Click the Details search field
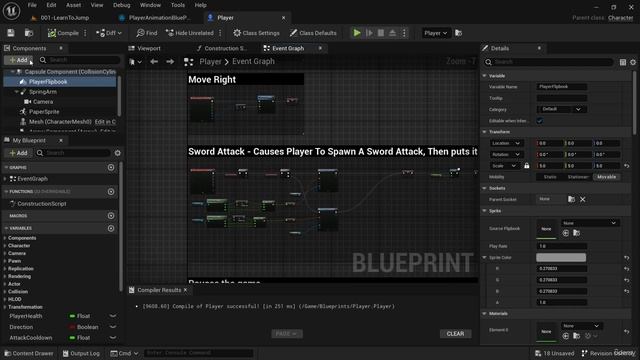 coord(548,62)
